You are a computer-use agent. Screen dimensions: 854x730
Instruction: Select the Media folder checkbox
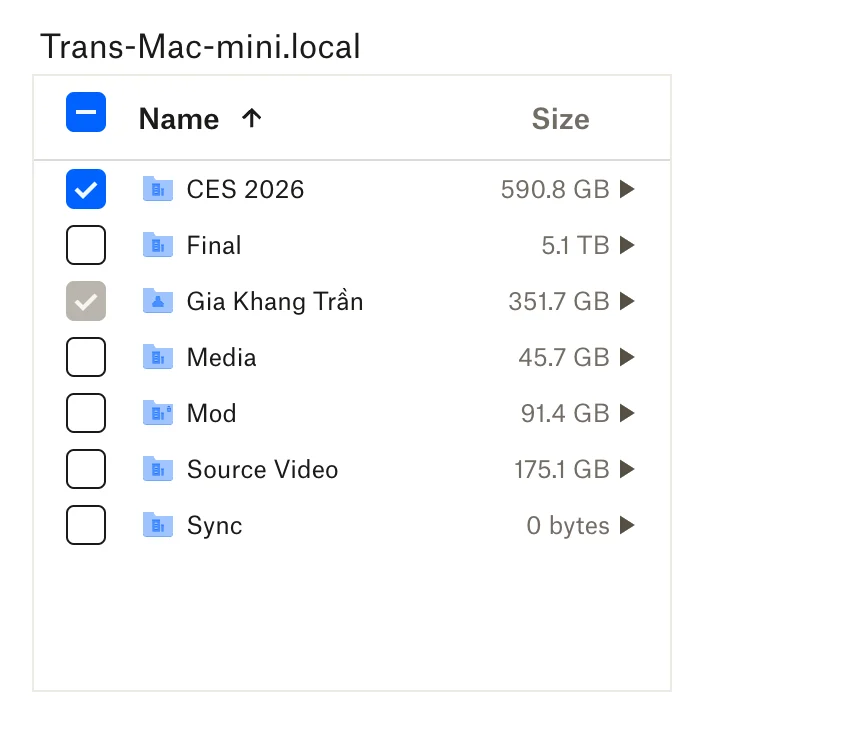click(x=85, y=357)
